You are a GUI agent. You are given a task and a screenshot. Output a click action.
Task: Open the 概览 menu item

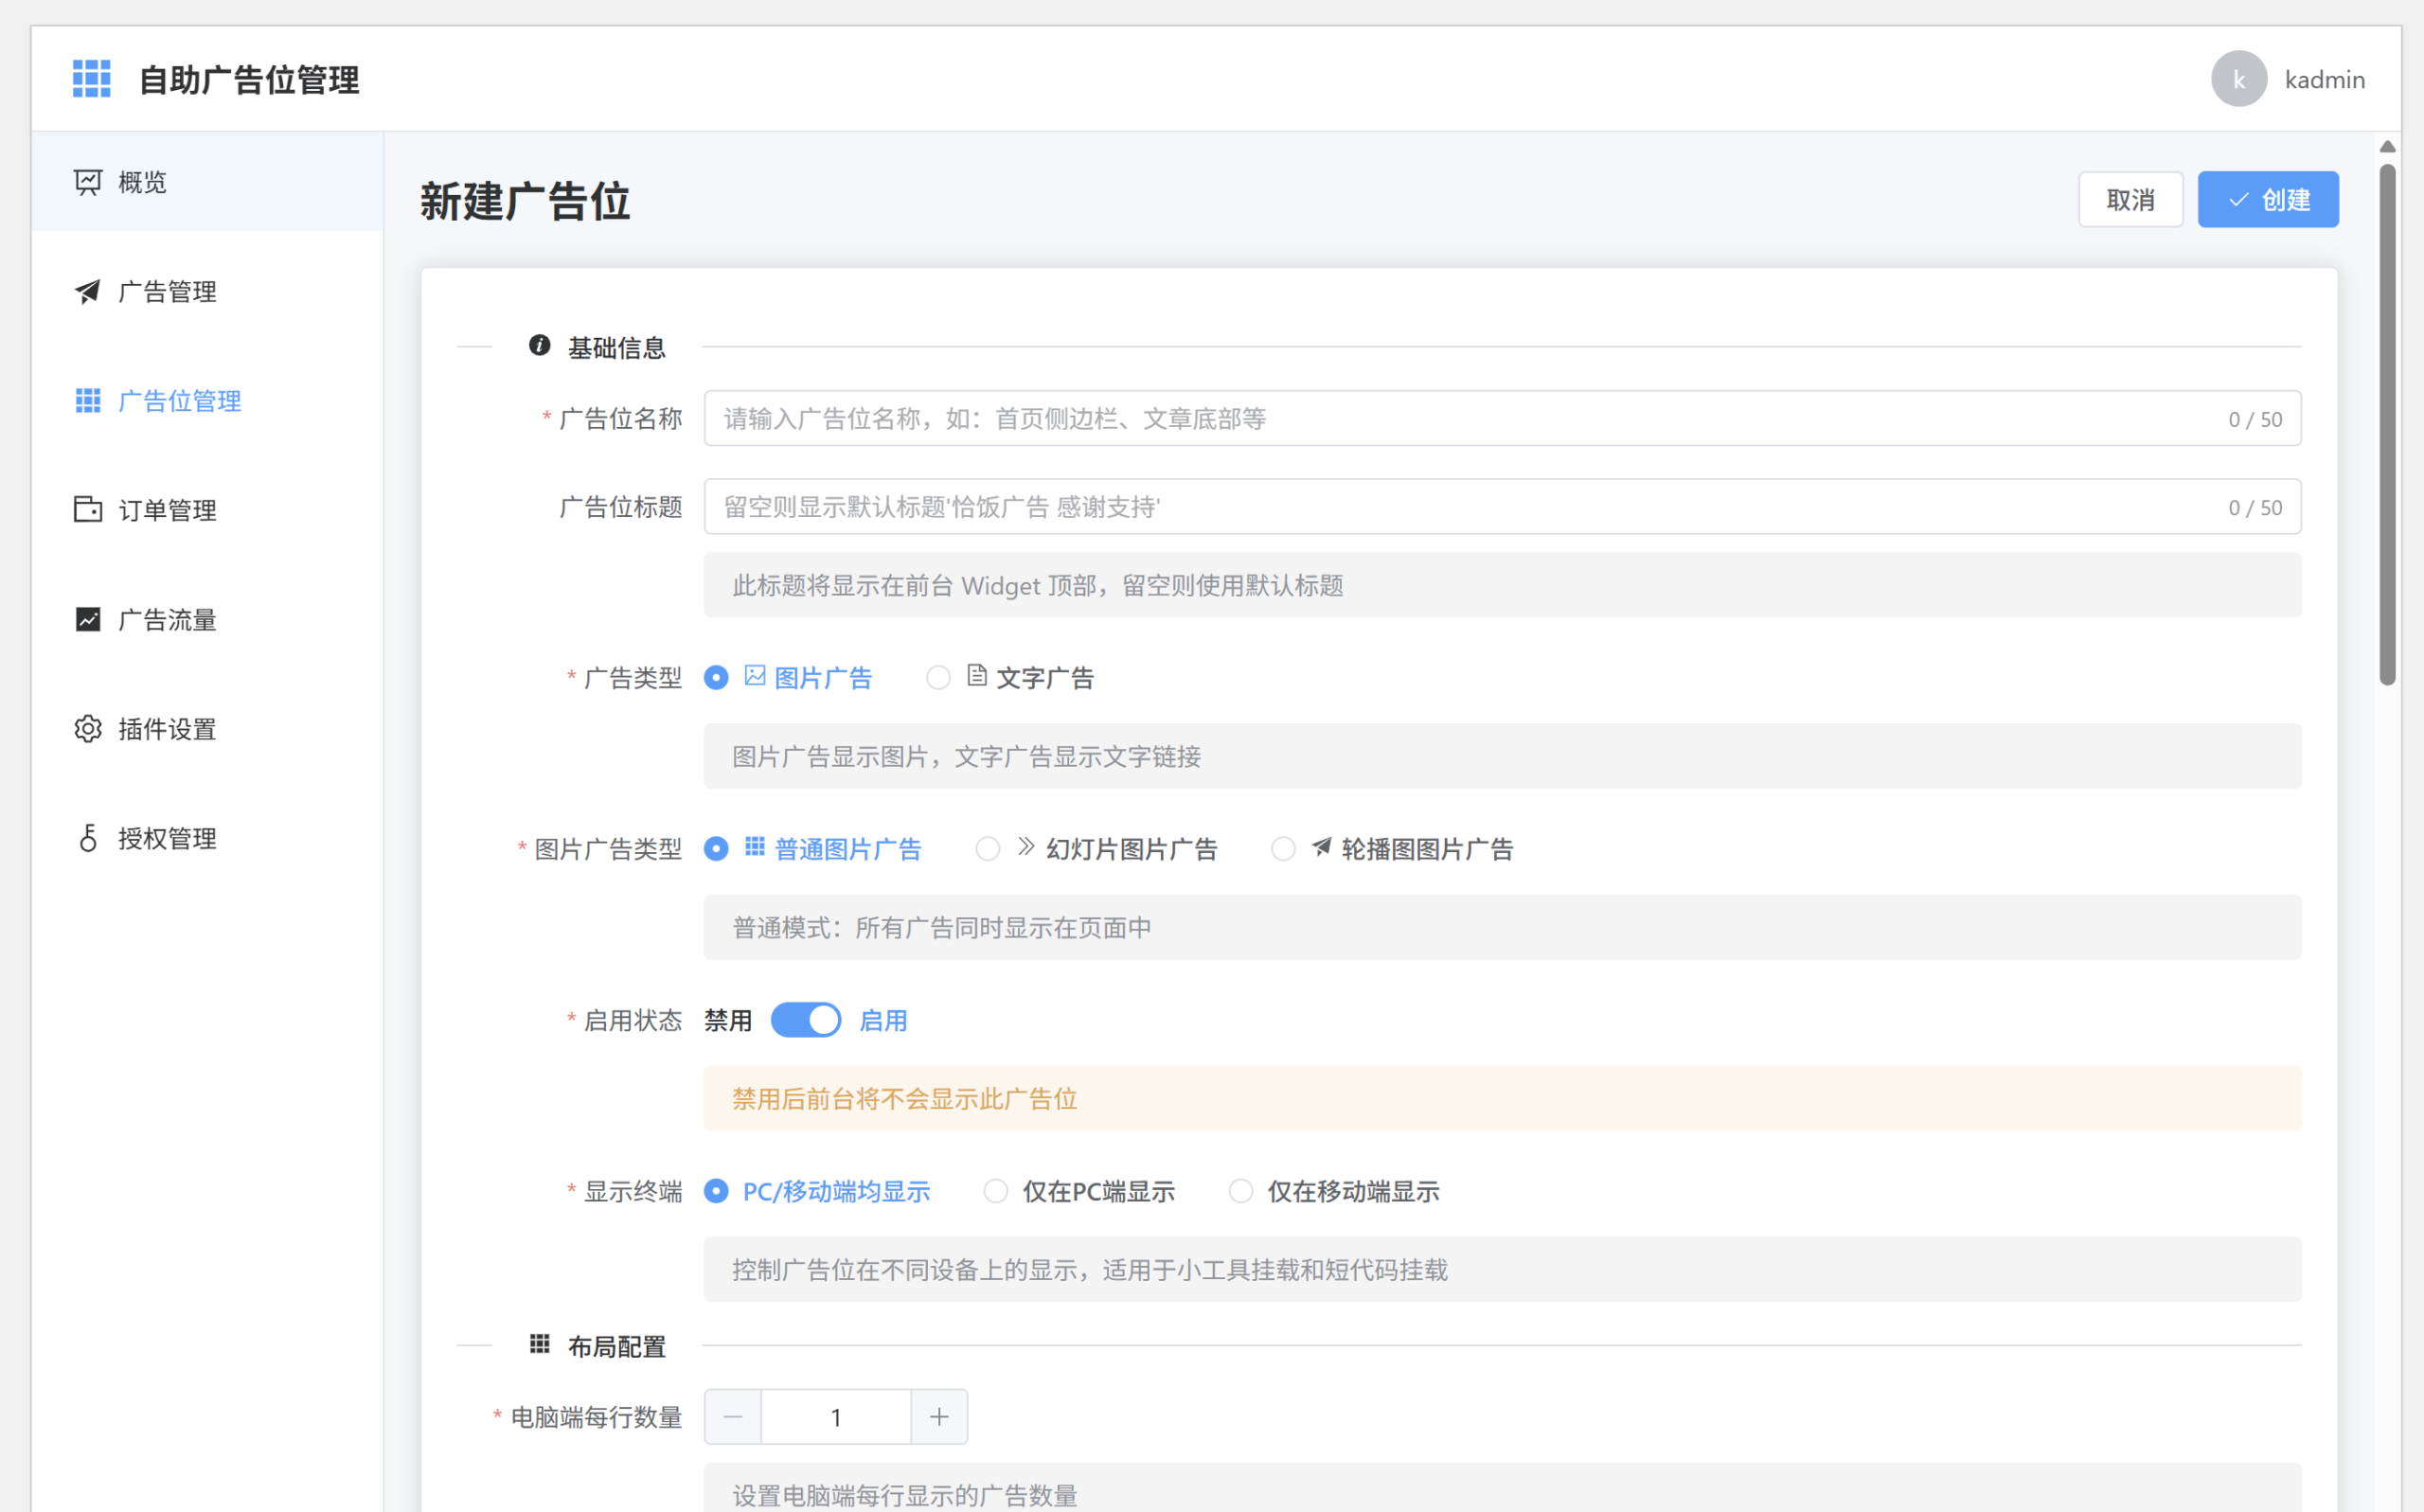click(x=207, y=182)
